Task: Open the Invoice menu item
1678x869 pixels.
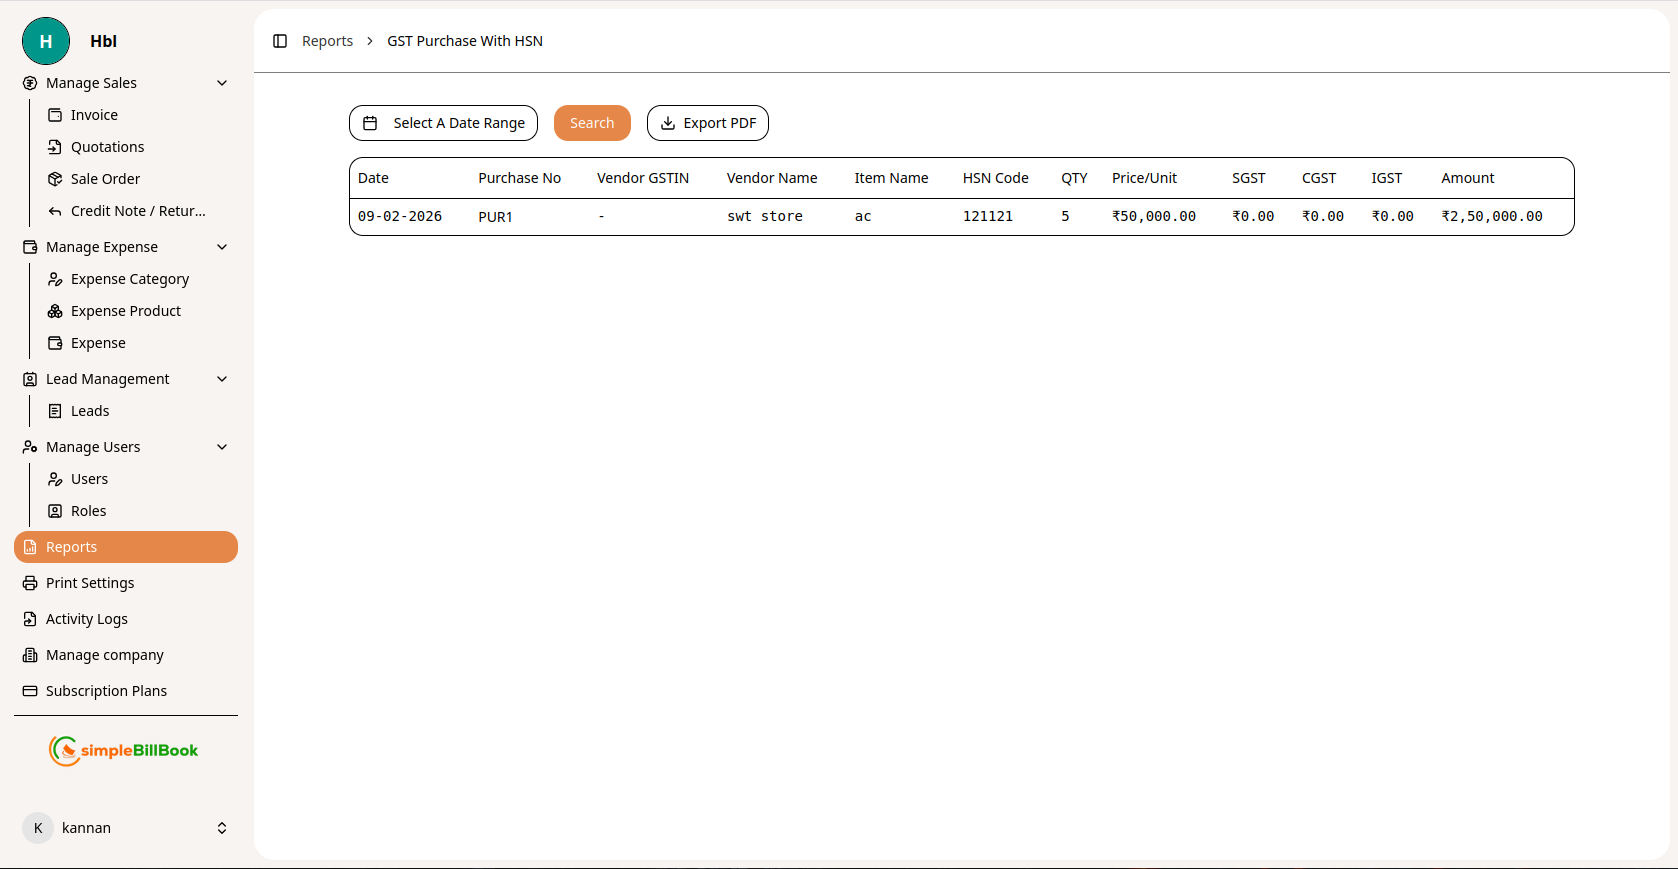Action: [94, 115]
